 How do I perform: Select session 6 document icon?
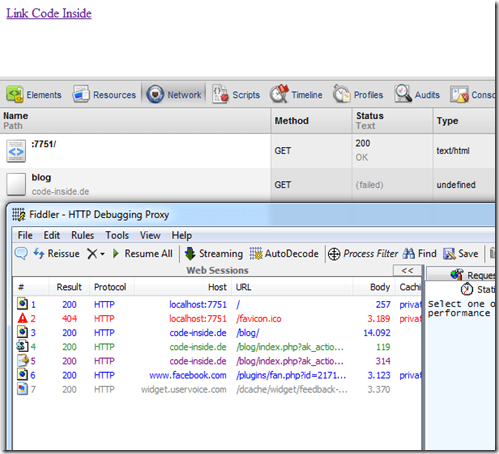coord(22,374)
